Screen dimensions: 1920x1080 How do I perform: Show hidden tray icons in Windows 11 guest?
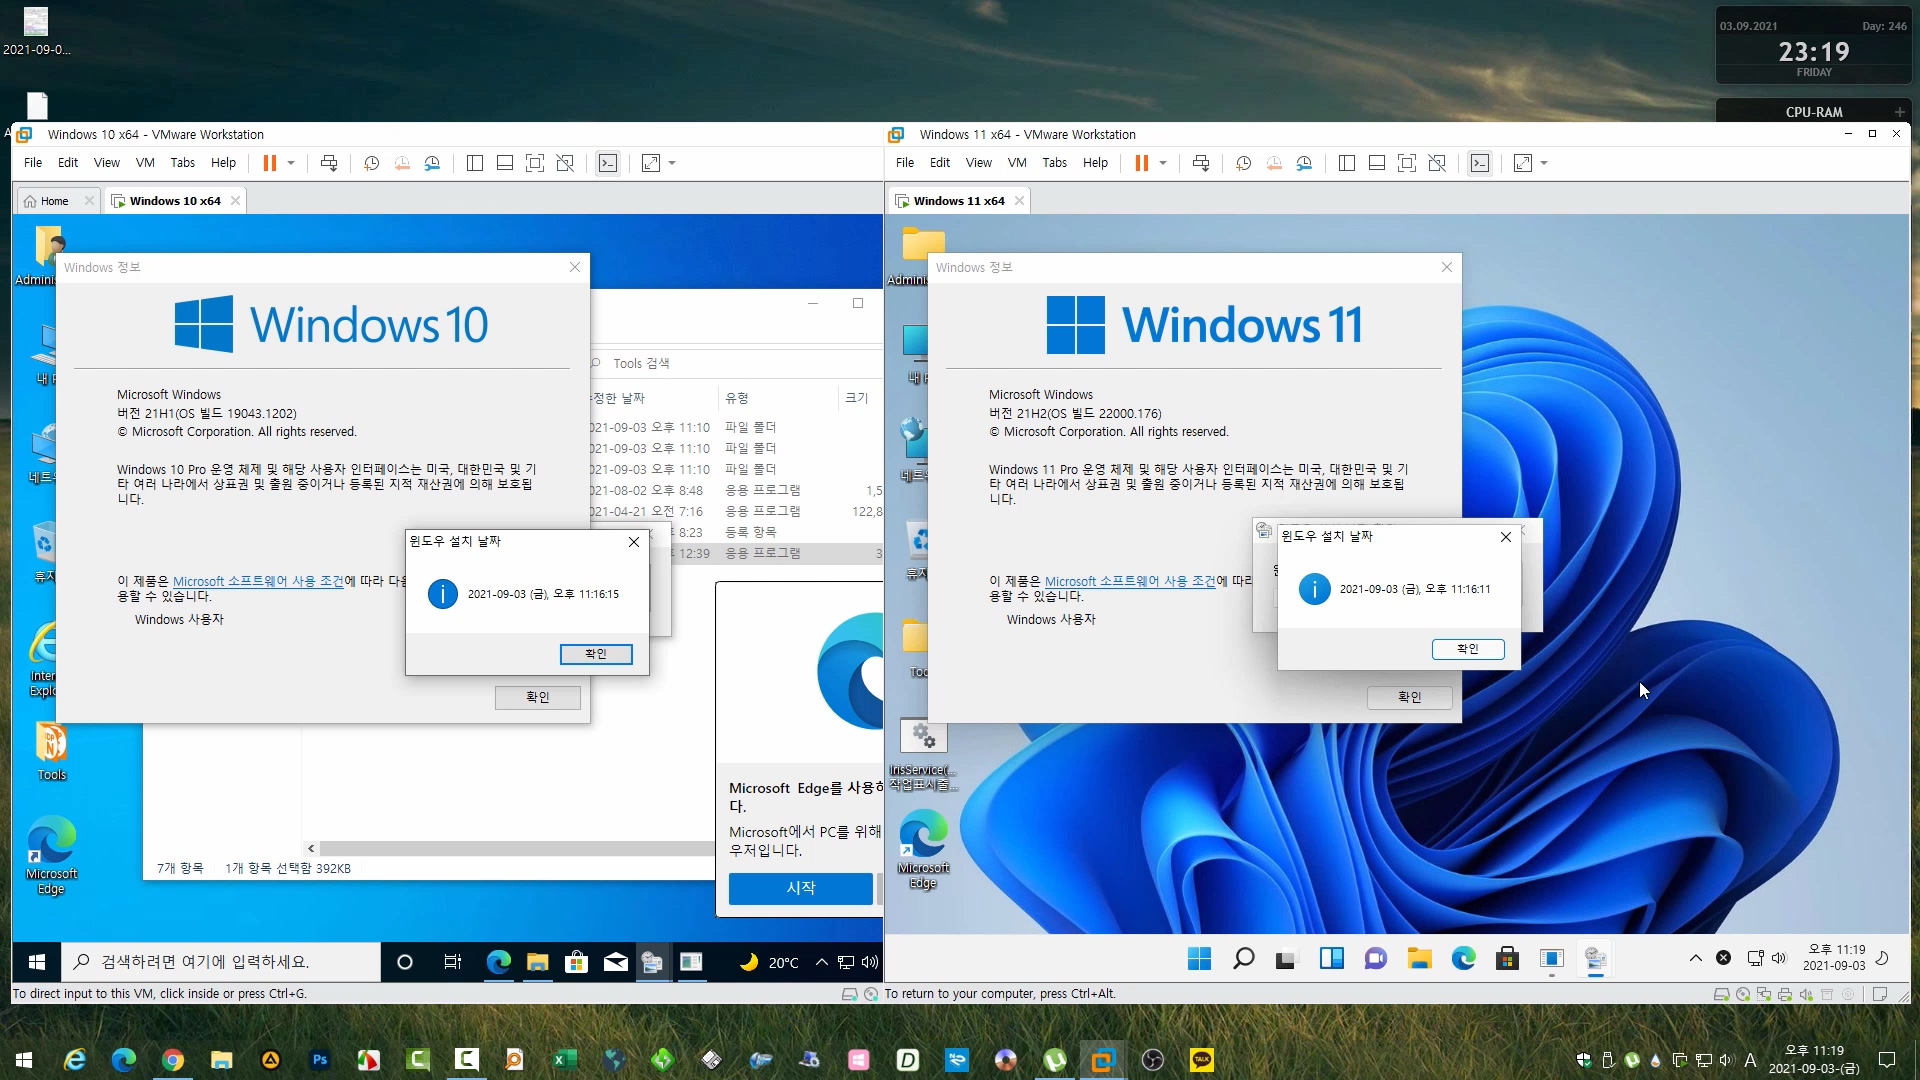1696,958
